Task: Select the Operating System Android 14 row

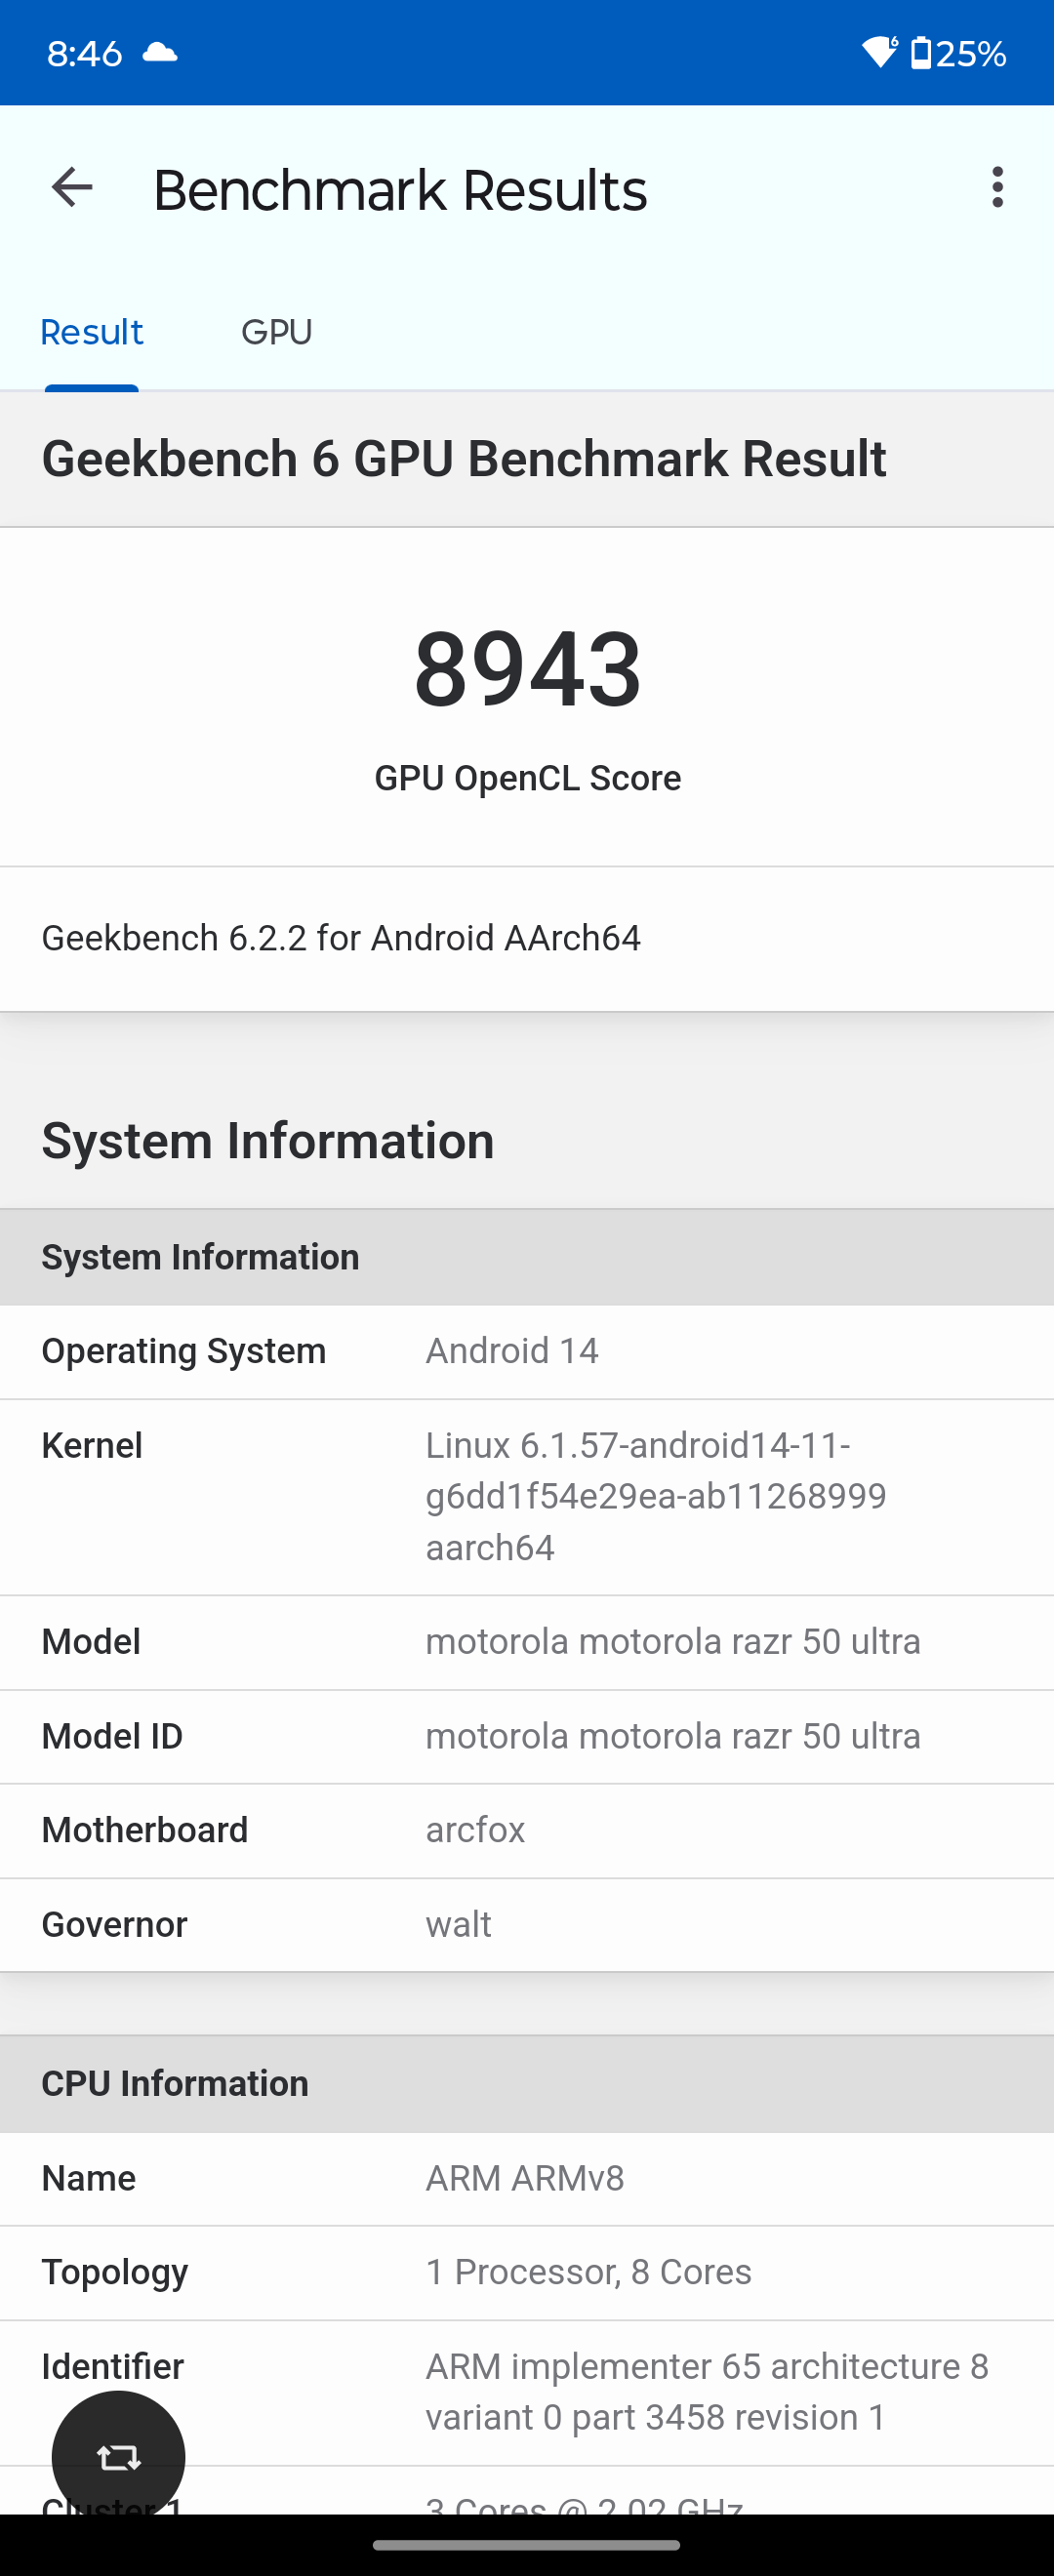Action: pyautogui.click(x=527, y=1351)
